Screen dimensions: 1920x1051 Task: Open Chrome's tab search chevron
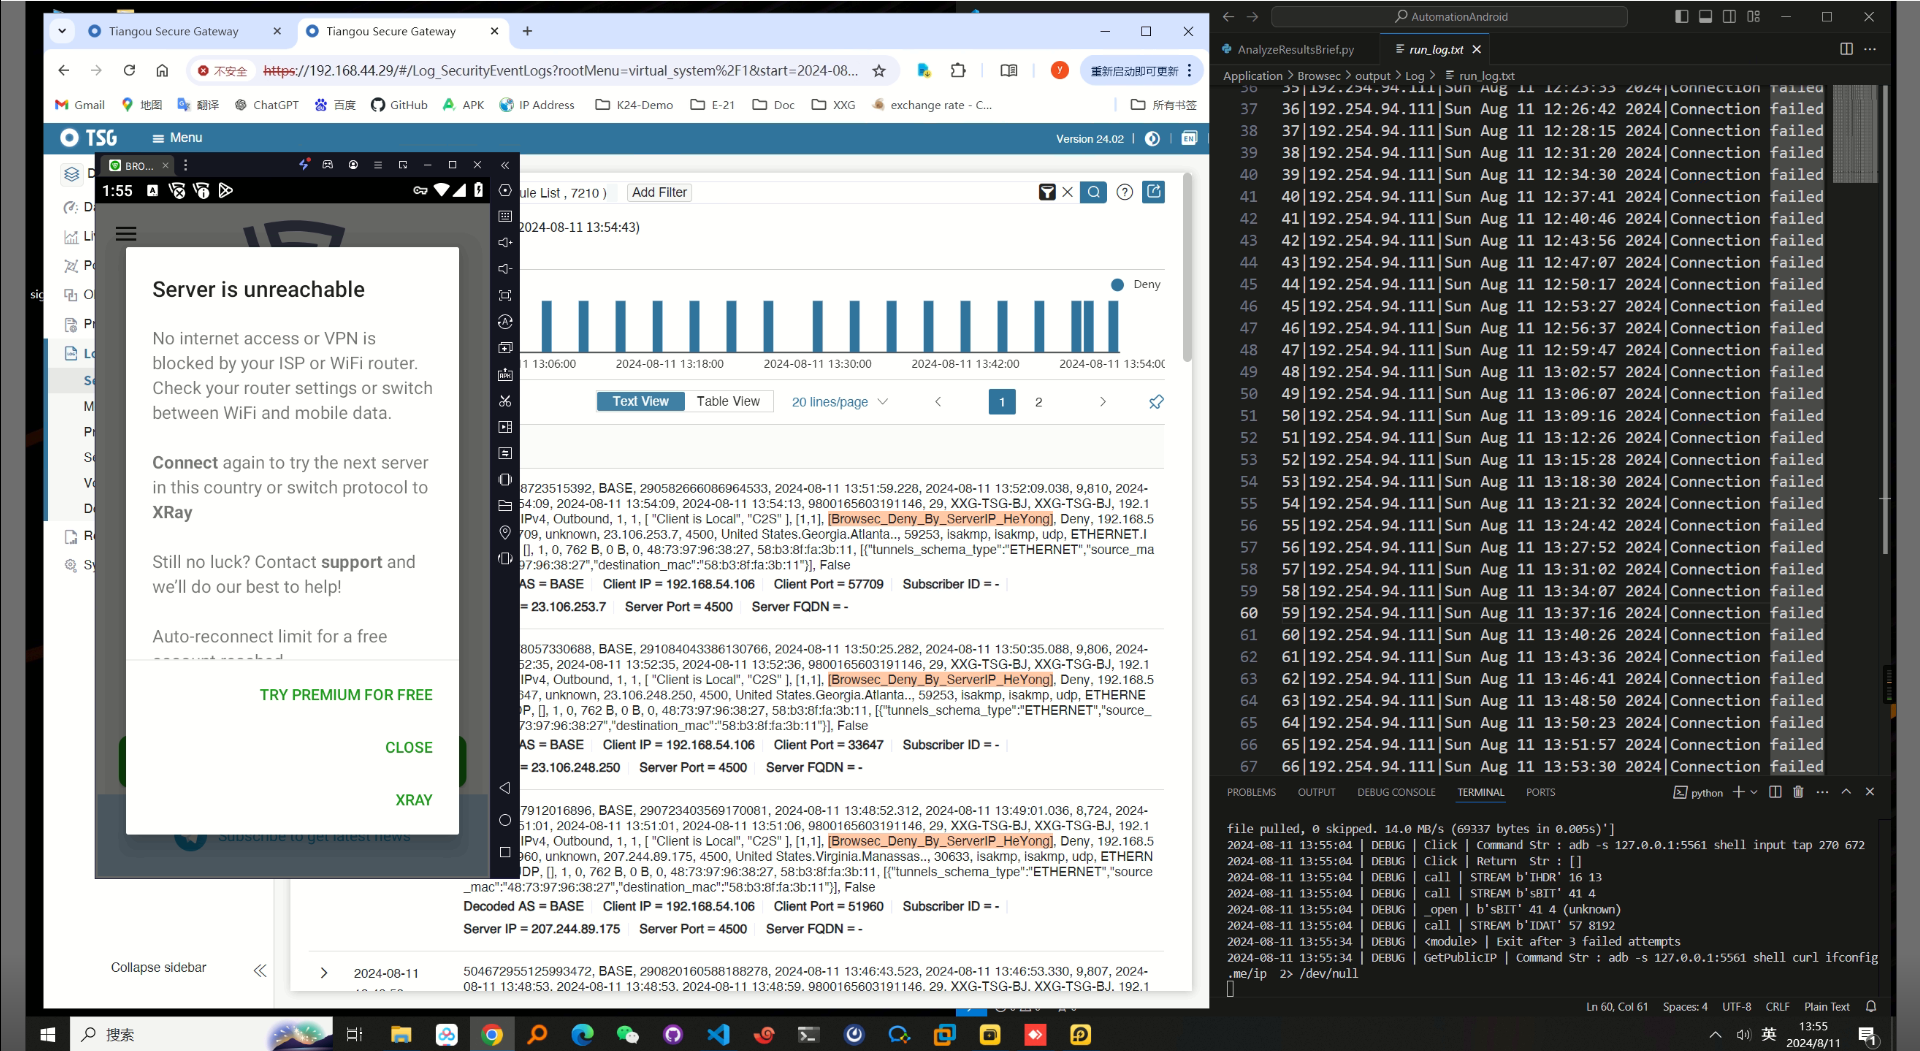[x=62, y=31]
